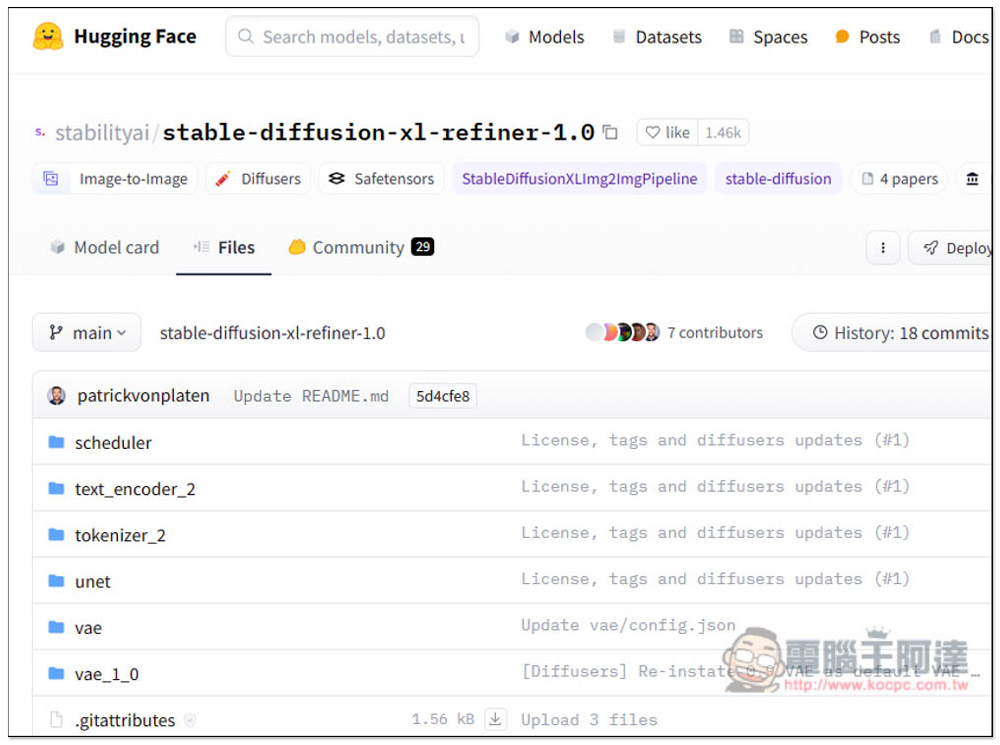The image size is (1000, 745).
Task: Click the heart like button
Action: pyautogui.click(x=667, y=133)
